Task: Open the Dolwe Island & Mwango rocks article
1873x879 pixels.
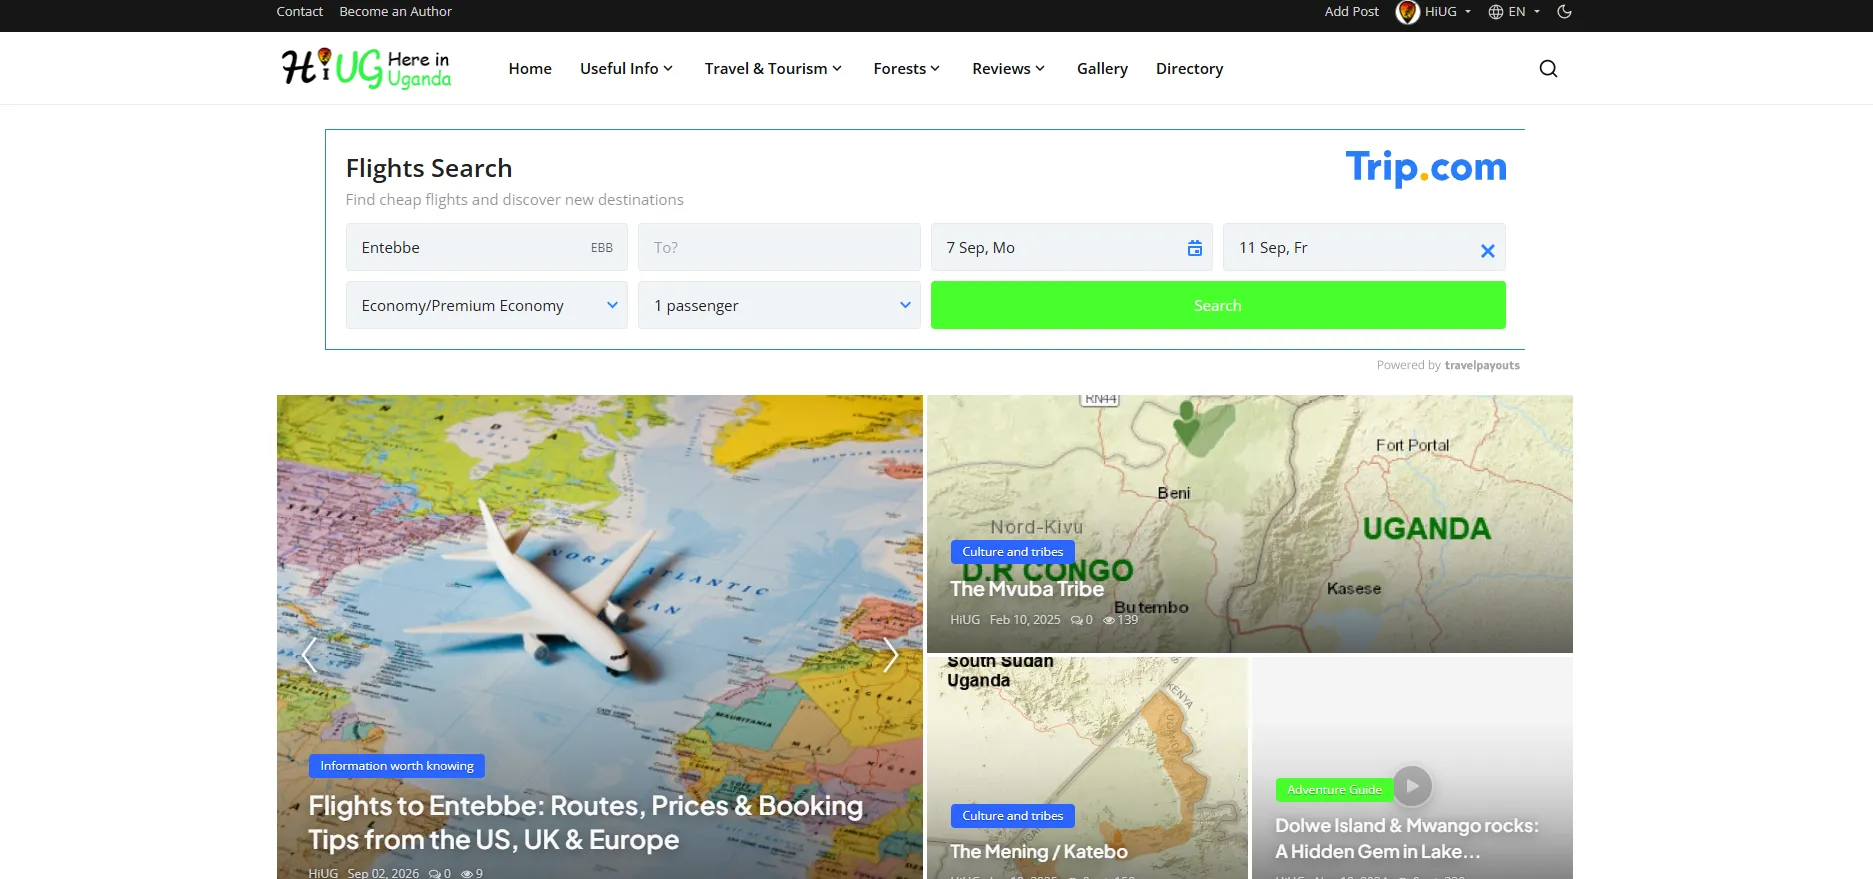Action: pos(1407,838)
